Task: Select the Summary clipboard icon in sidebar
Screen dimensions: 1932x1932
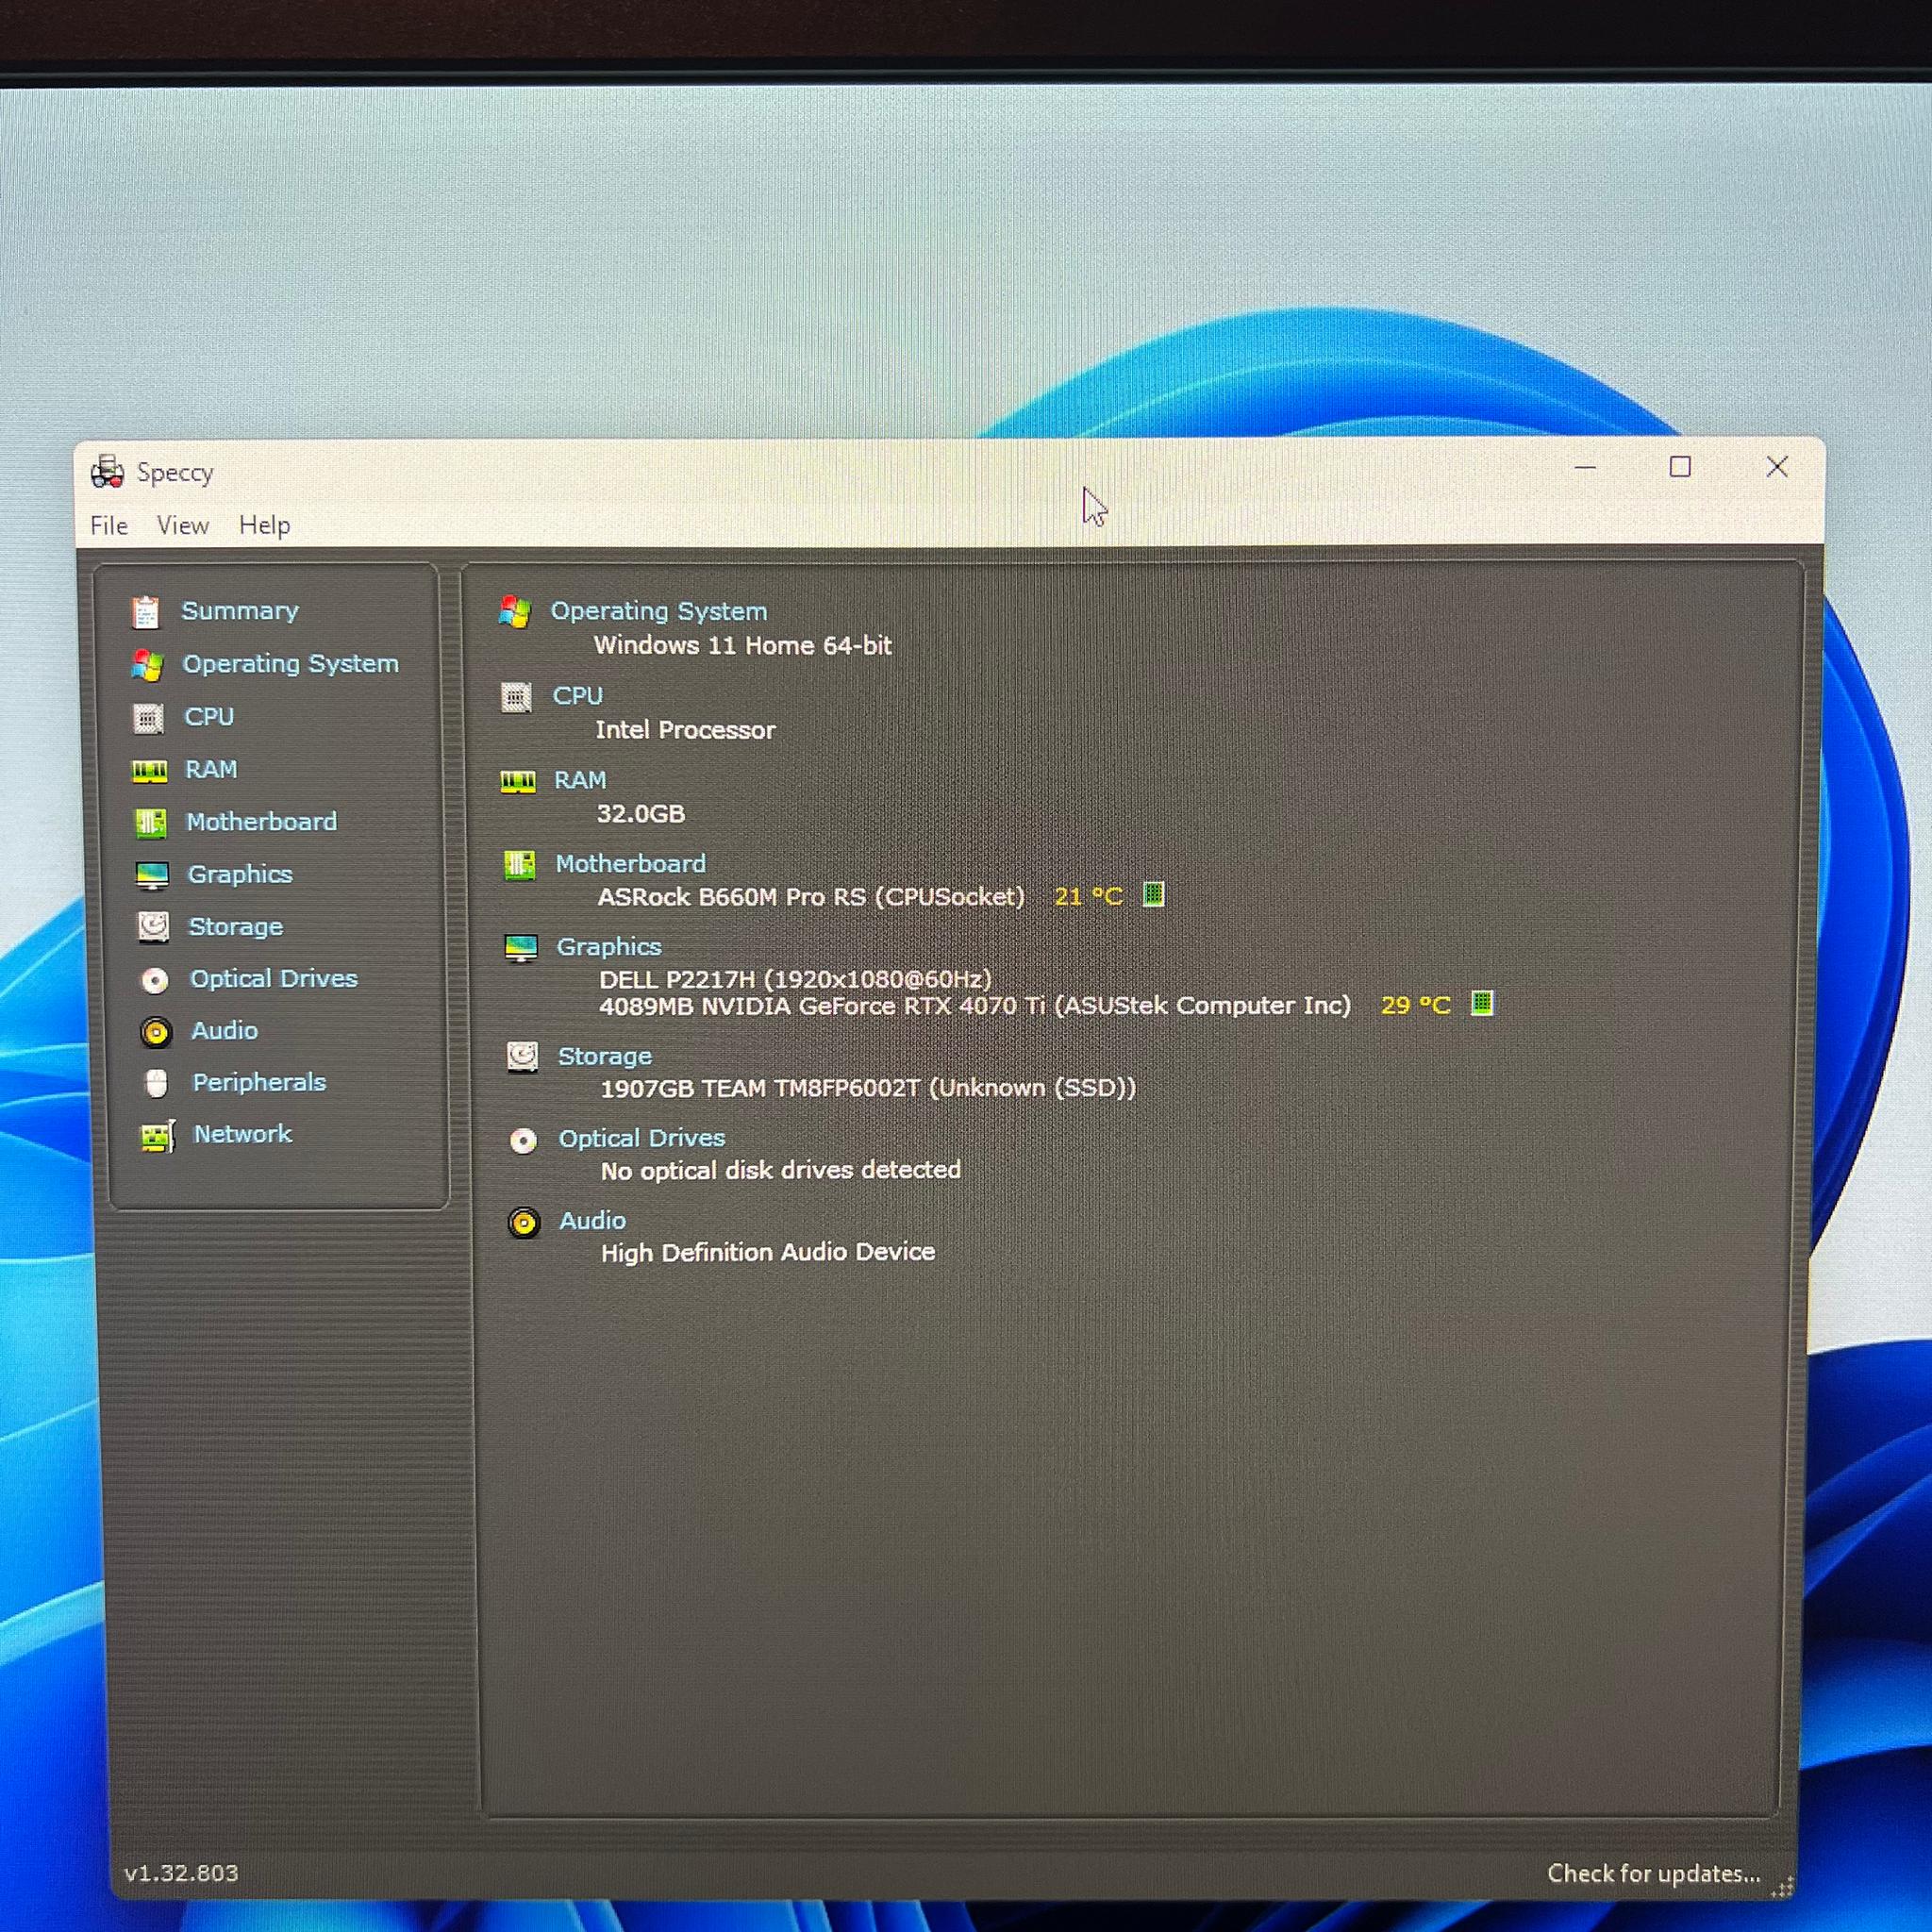Action: pos(146,612)
